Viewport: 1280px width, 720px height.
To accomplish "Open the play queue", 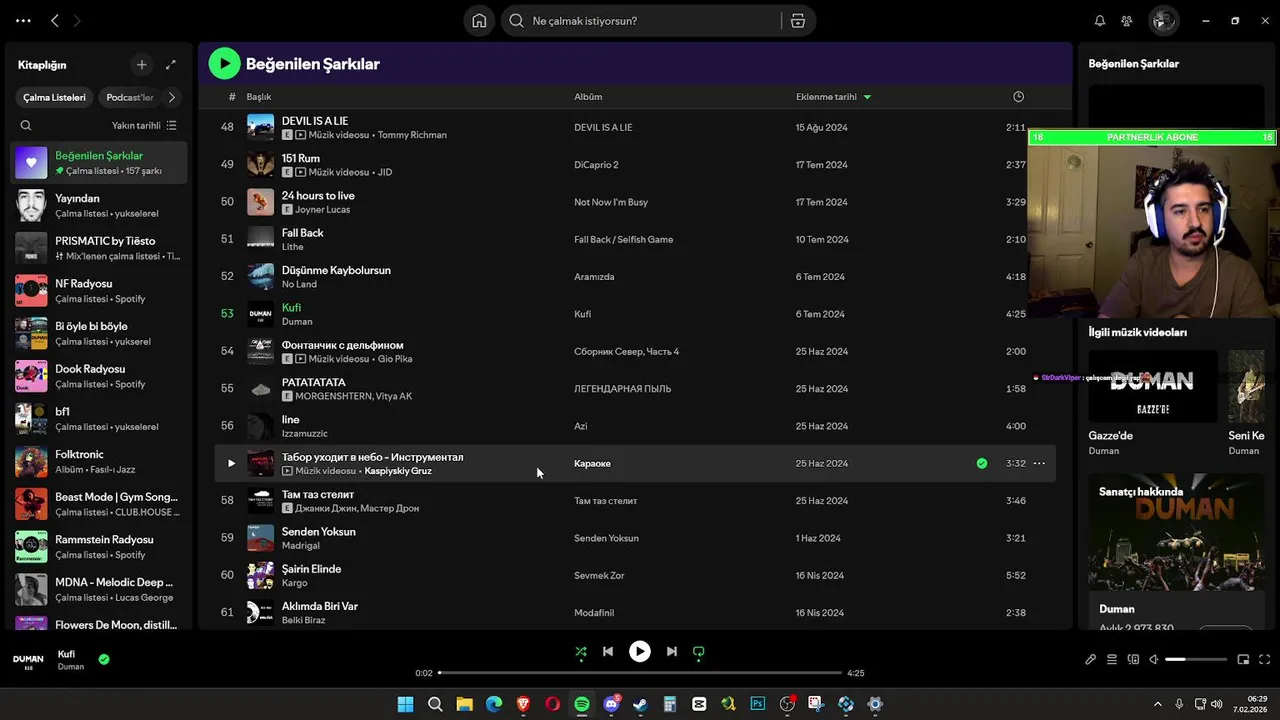I will tap(1112, 660).
